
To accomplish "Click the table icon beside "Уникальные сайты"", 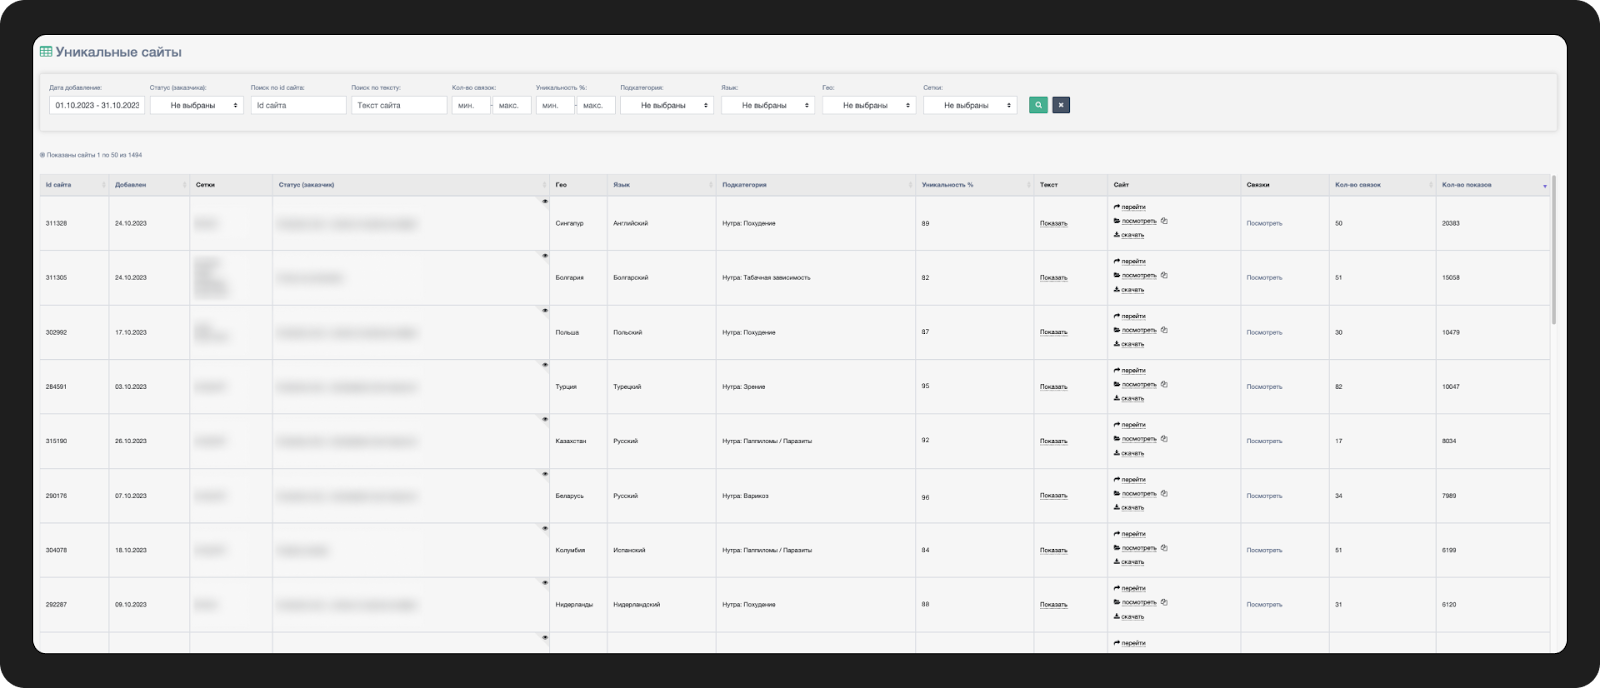I will click(x=46, y=52).
